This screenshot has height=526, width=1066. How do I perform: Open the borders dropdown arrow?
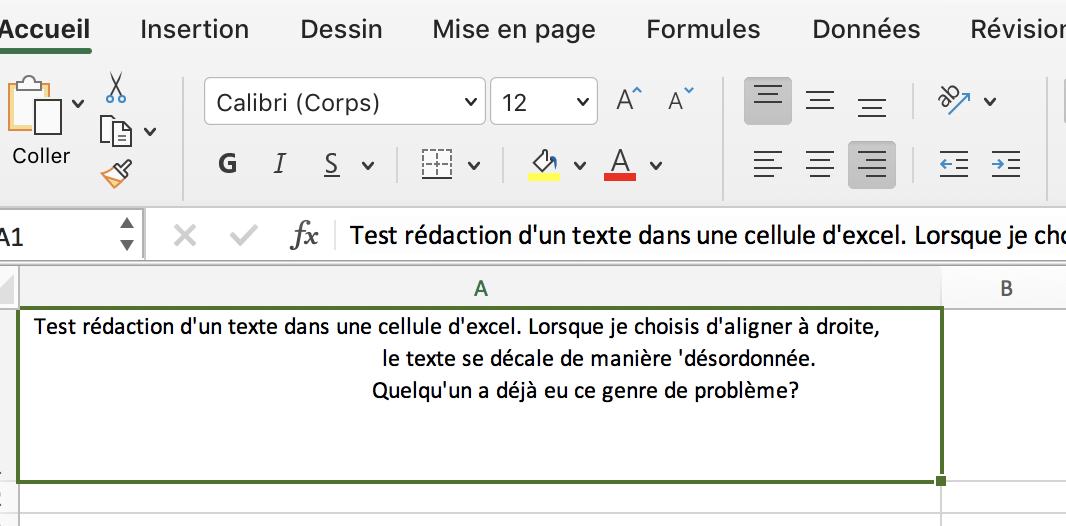(x=475, y=165)
